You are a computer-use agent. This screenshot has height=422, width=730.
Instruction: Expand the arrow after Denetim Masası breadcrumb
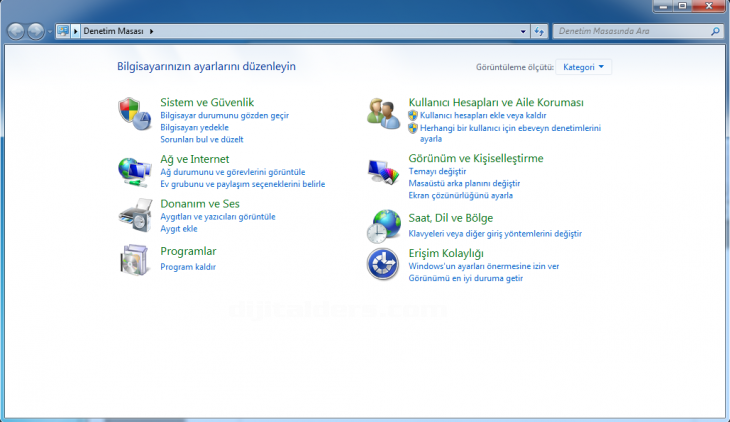pyautogui.click(x=151, y=31)
